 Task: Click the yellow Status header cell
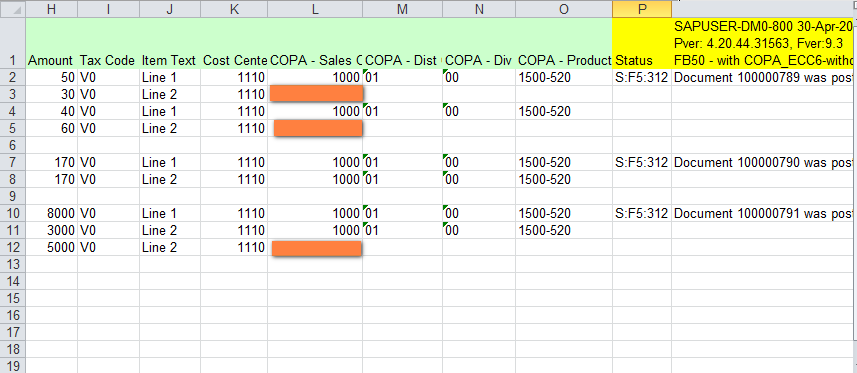click(x=642, y=43)
